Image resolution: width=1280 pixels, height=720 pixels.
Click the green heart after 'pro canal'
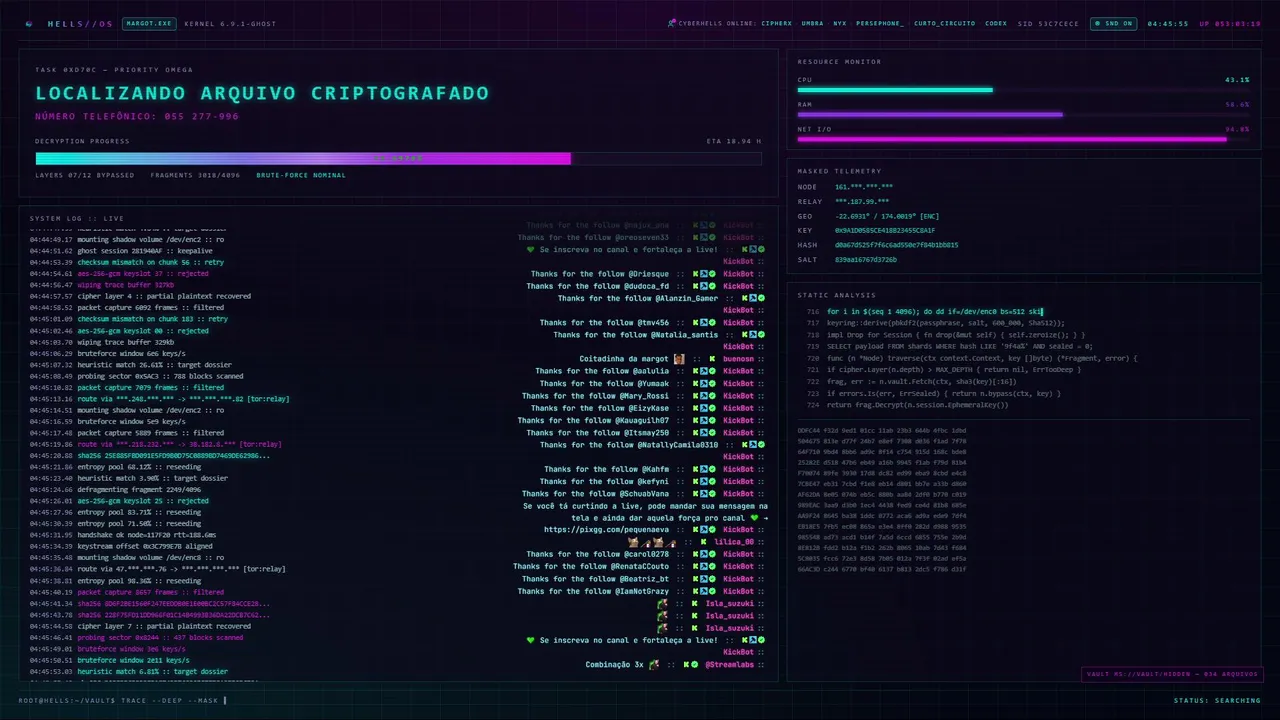tap(754, 518)
